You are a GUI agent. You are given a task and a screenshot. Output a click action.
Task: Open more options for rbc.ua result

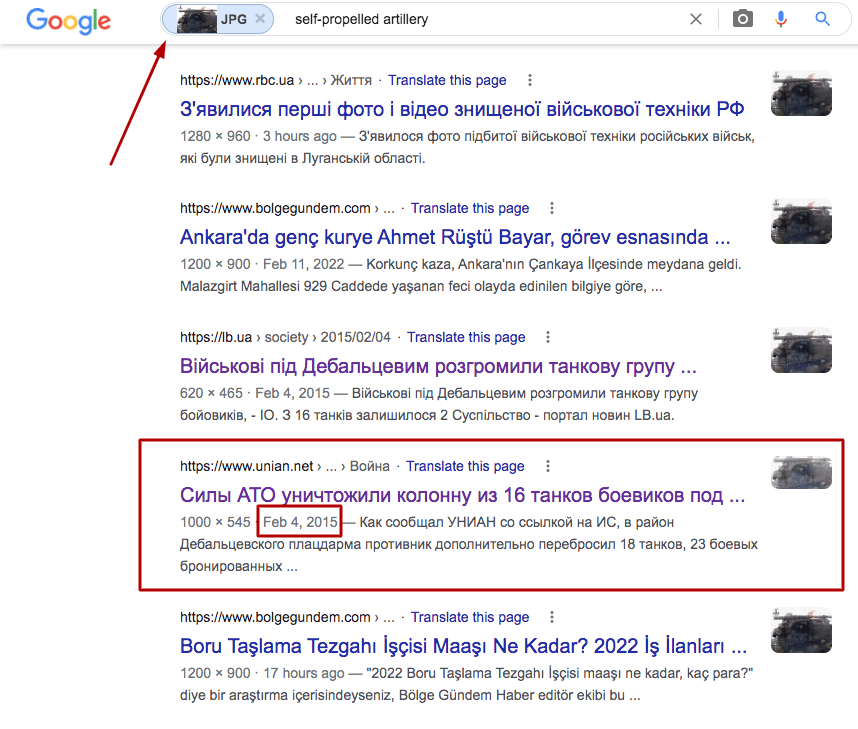coord(530,80)
